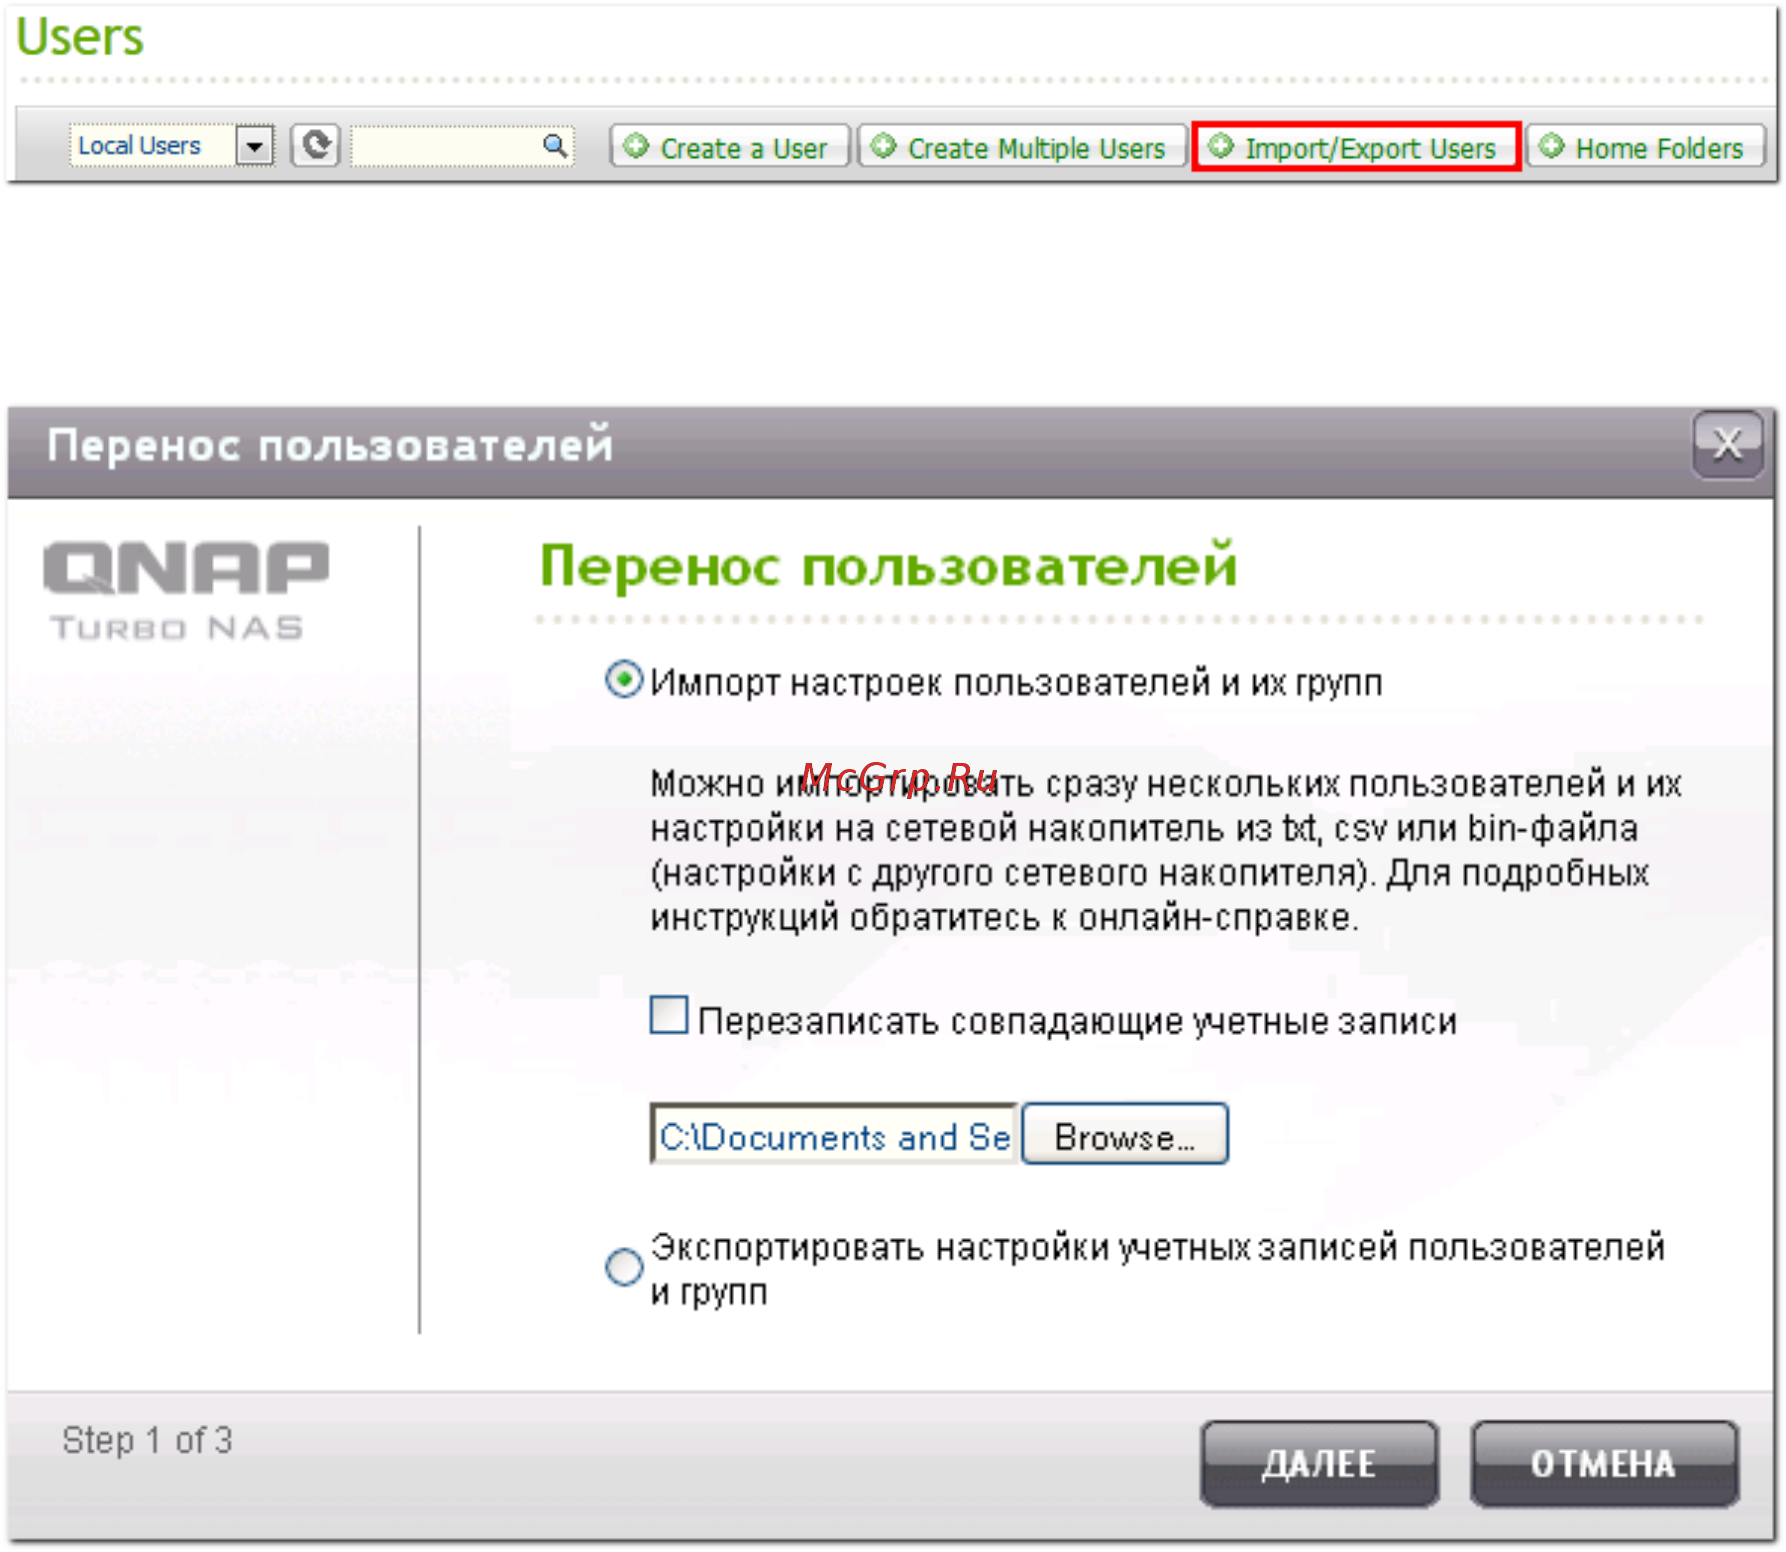Viewport: 1786px width, 1552px height.
Task: Select Экспортировать настройки учетных записей radio
Action: click(624, 1267)
